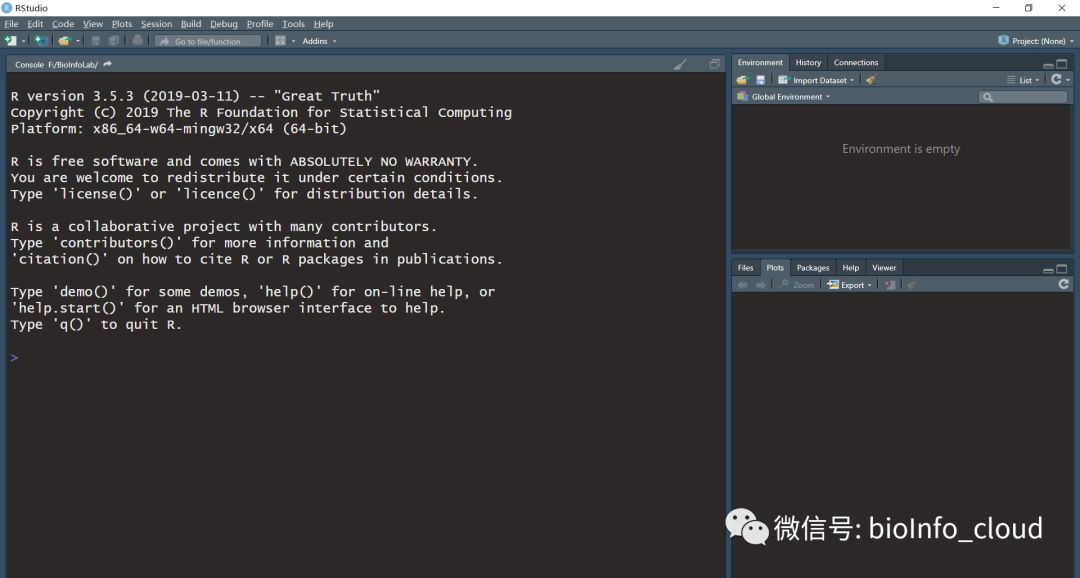Image resolution: width=1080 pixels, height=578 pixels.
Task: Switch to the Packages tab
Action: 813,268
